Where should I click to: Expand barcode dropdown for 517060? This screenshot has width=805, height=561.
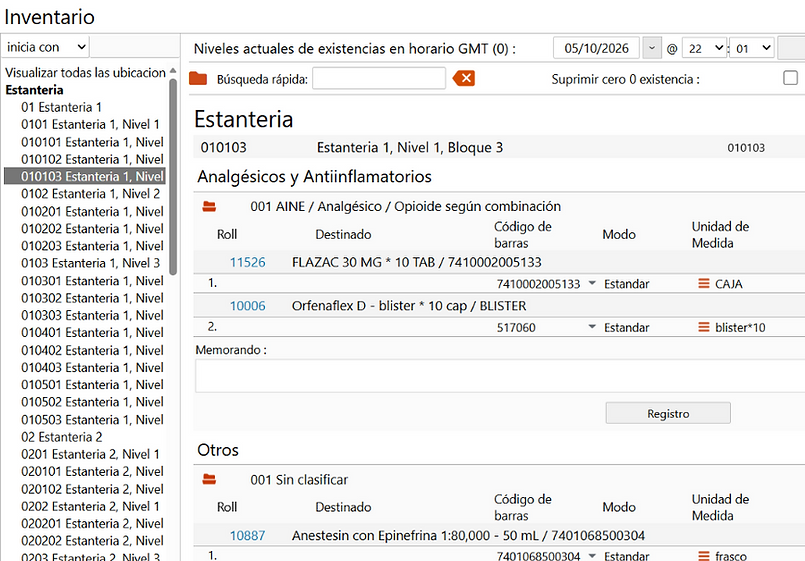592,327
